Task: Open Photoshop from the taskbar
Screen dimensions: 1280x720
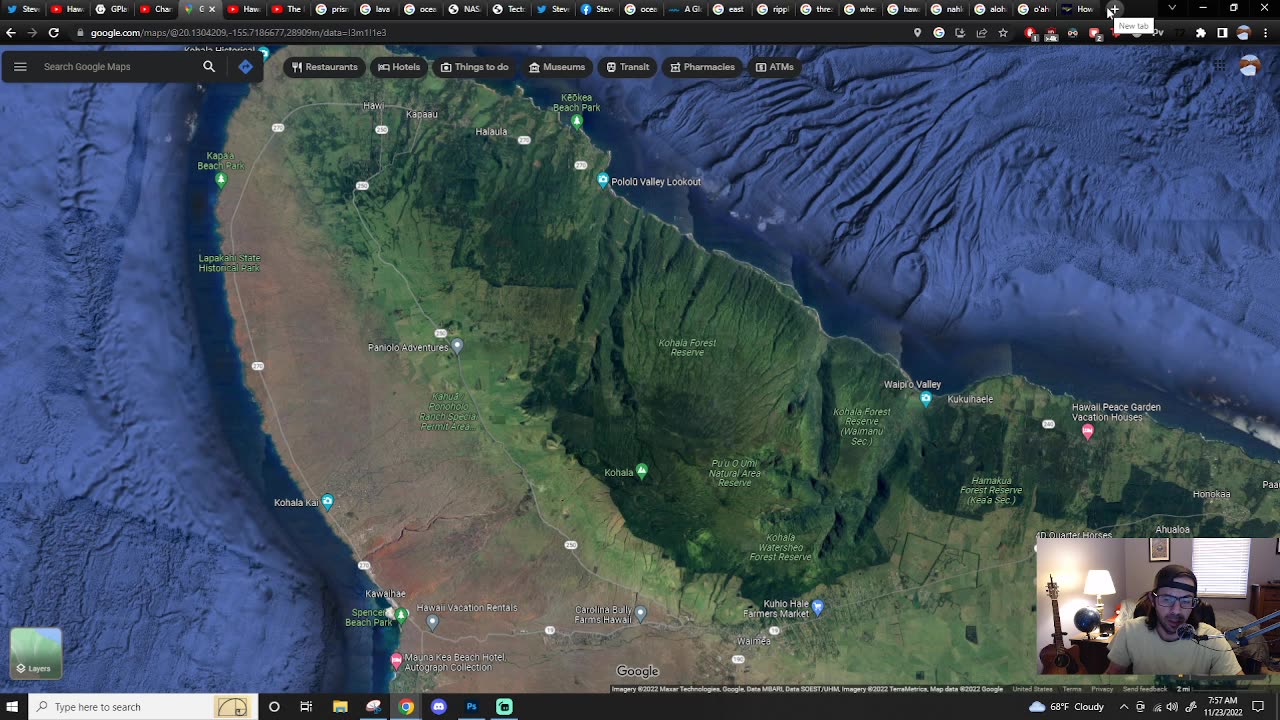Action: [471, 707]
